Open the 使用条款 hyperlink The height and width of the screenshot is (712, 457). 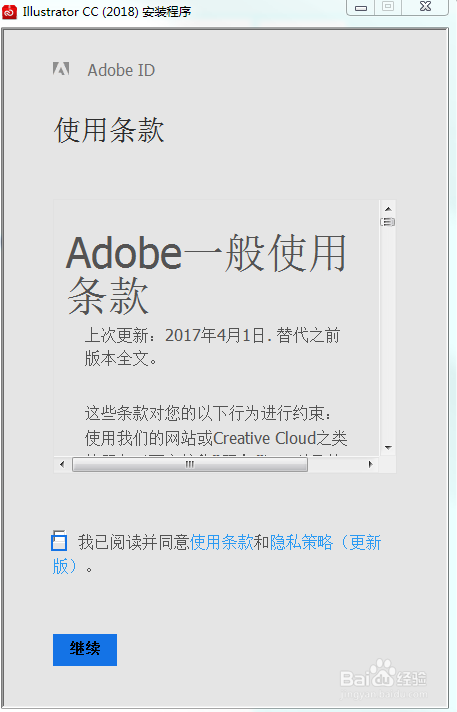click(222, 542)
